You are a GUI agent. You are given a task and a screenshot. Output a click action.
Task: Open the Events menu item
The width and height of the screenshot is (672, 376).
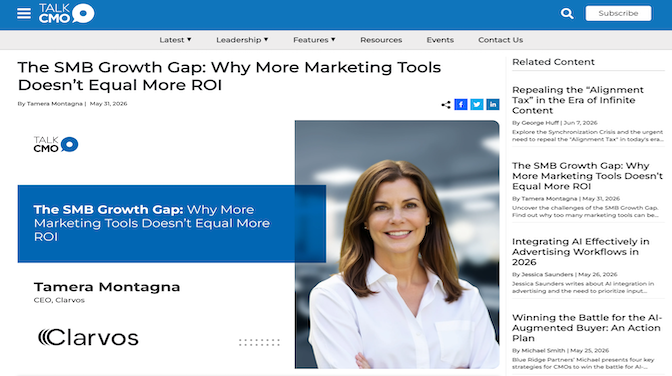(440, 40)
